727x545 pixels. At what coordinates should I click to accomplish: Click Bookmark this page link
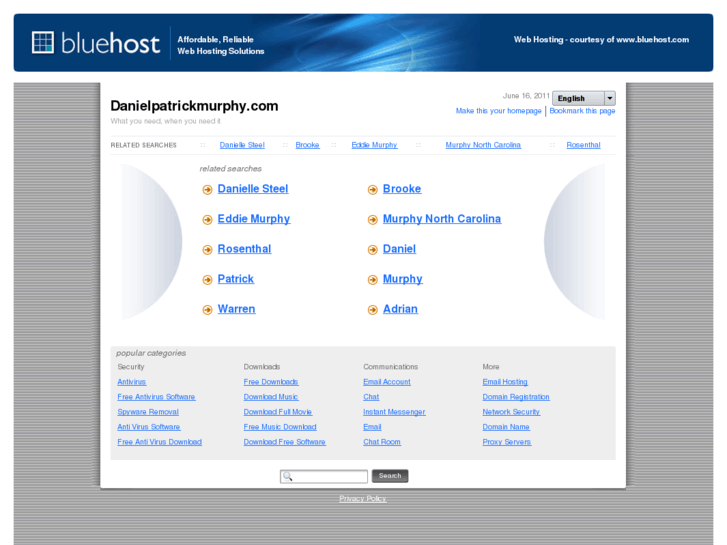pyautogui.click(x=582, y=111)
